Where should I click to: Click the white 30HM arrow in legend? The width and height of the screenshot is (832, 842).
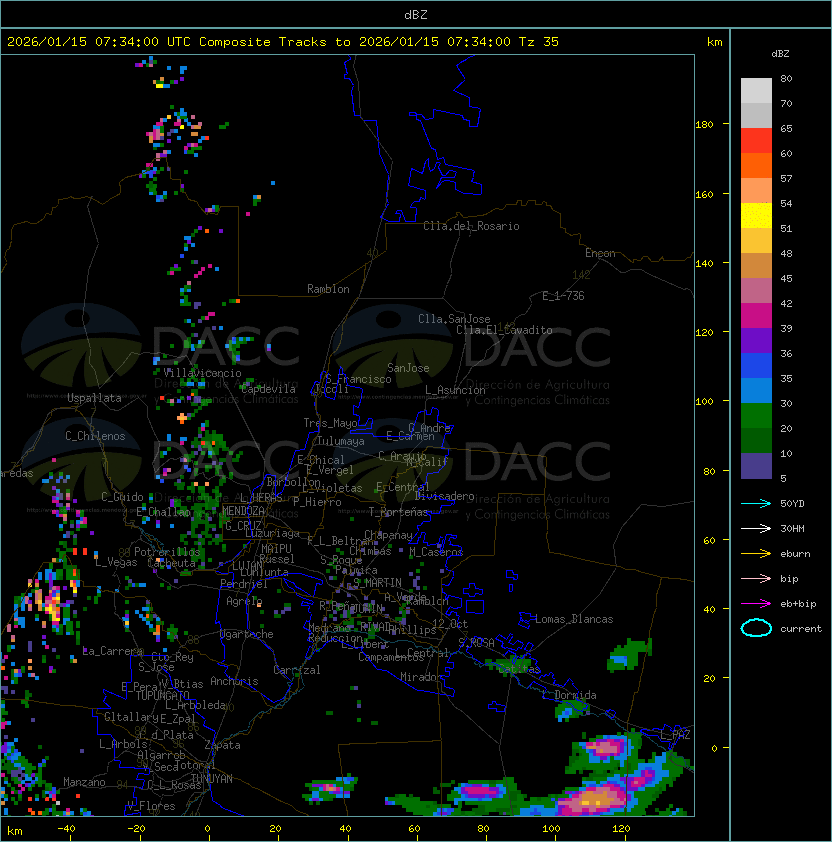coord(756,528)
